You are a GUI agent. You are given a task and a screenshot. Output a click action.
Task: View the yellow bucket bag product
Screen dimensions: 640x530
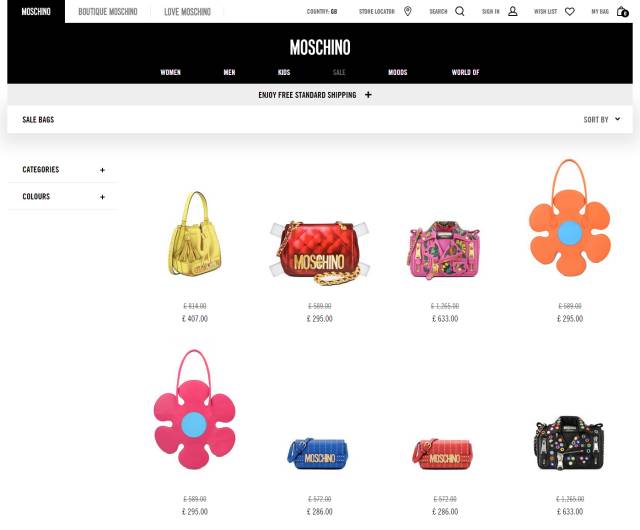(x=195, y=234)
